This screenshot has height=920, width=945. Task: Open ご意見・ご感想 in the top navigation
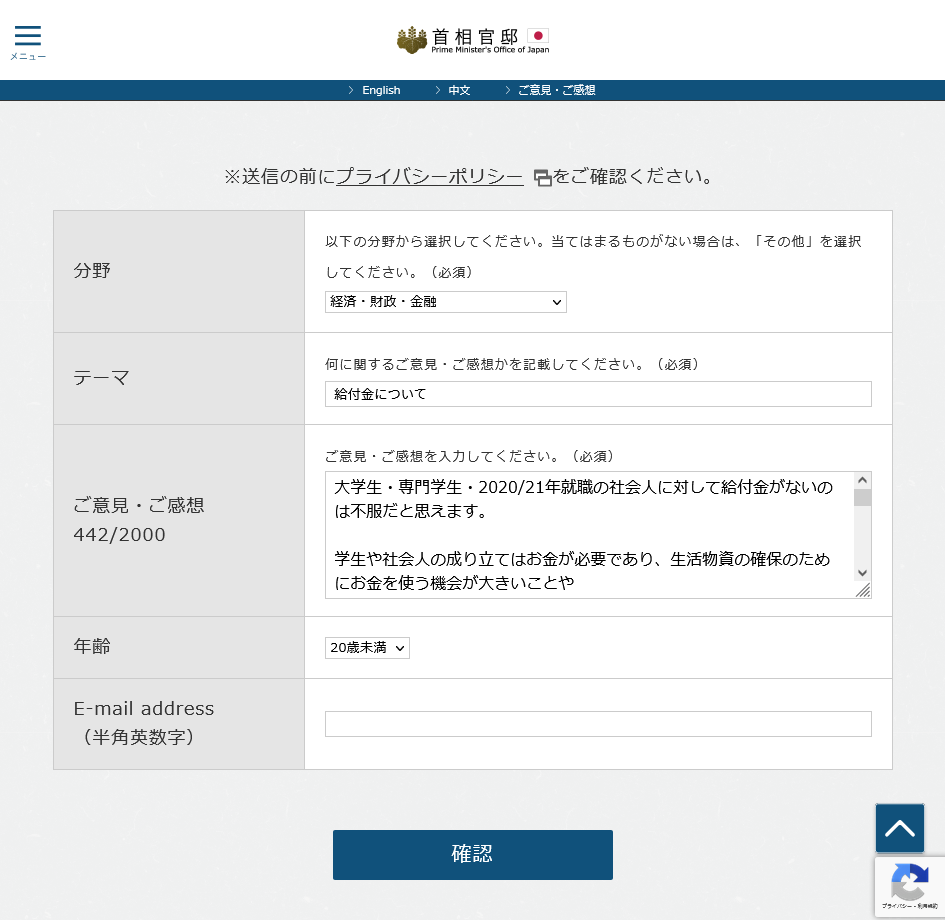[556, 90]
